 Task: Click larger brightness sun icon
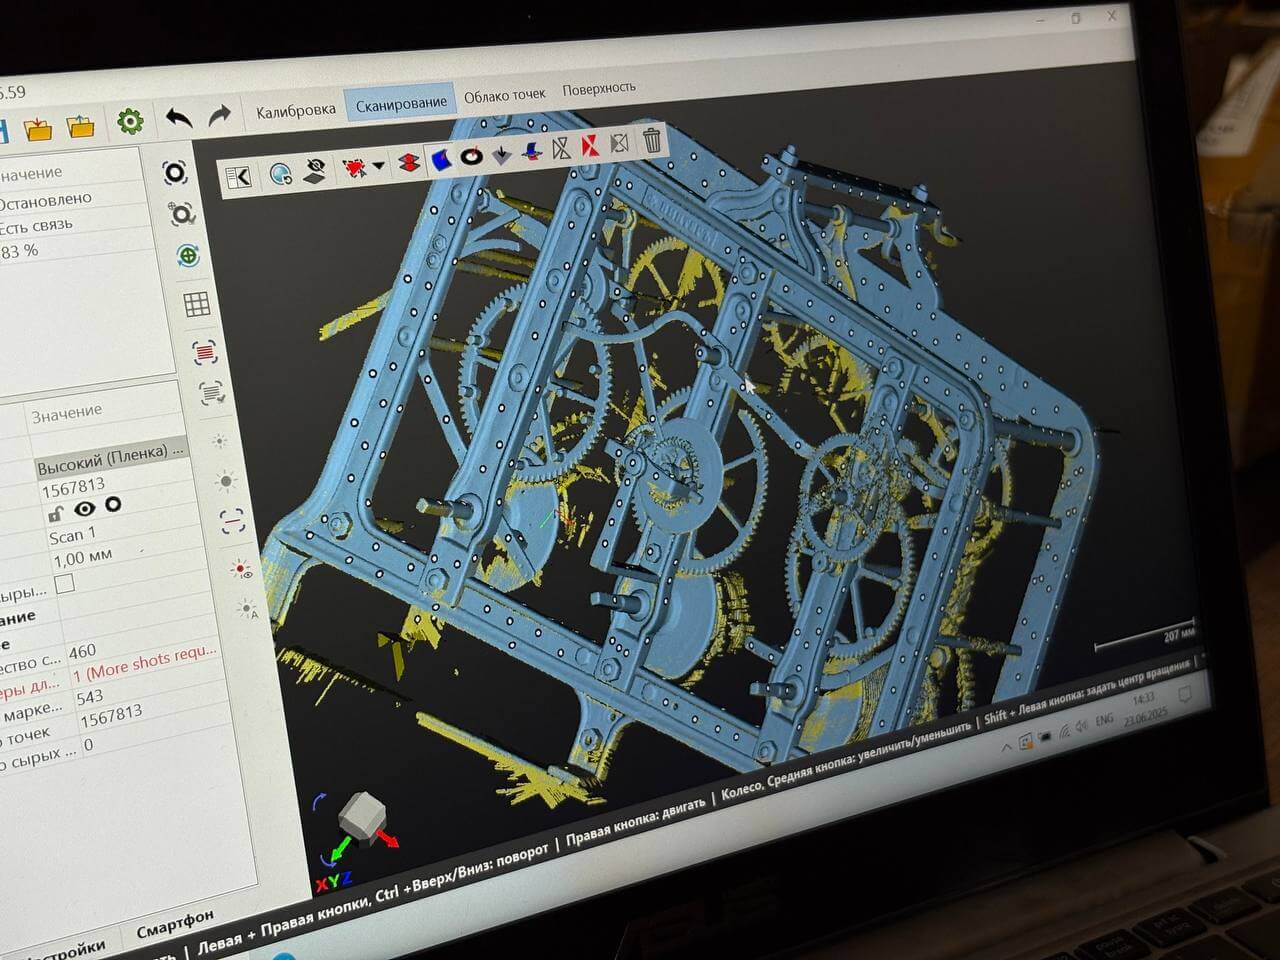pos(226,481)
